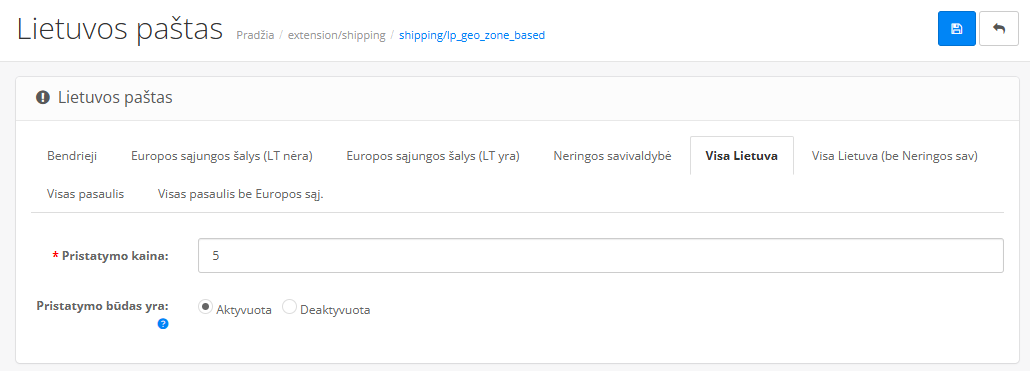Open Visa Lietuva (be Neringos sav) tab

coord(895,156)
